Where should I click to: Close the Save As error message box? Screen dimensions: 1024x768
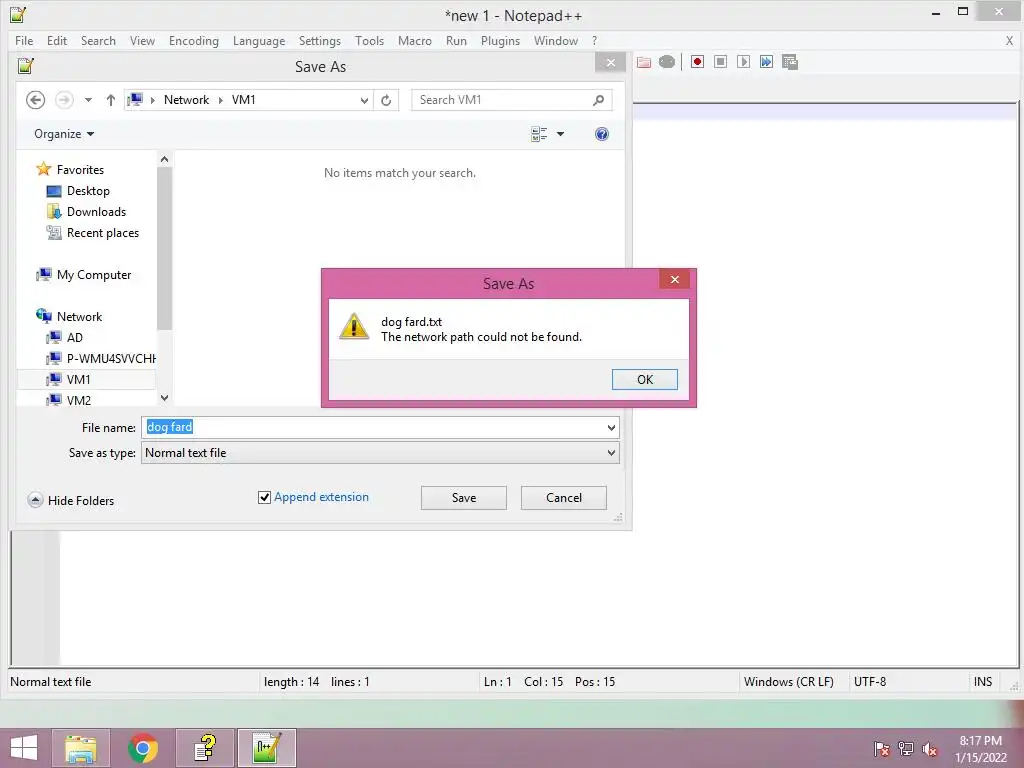click(x=675, y=280)
